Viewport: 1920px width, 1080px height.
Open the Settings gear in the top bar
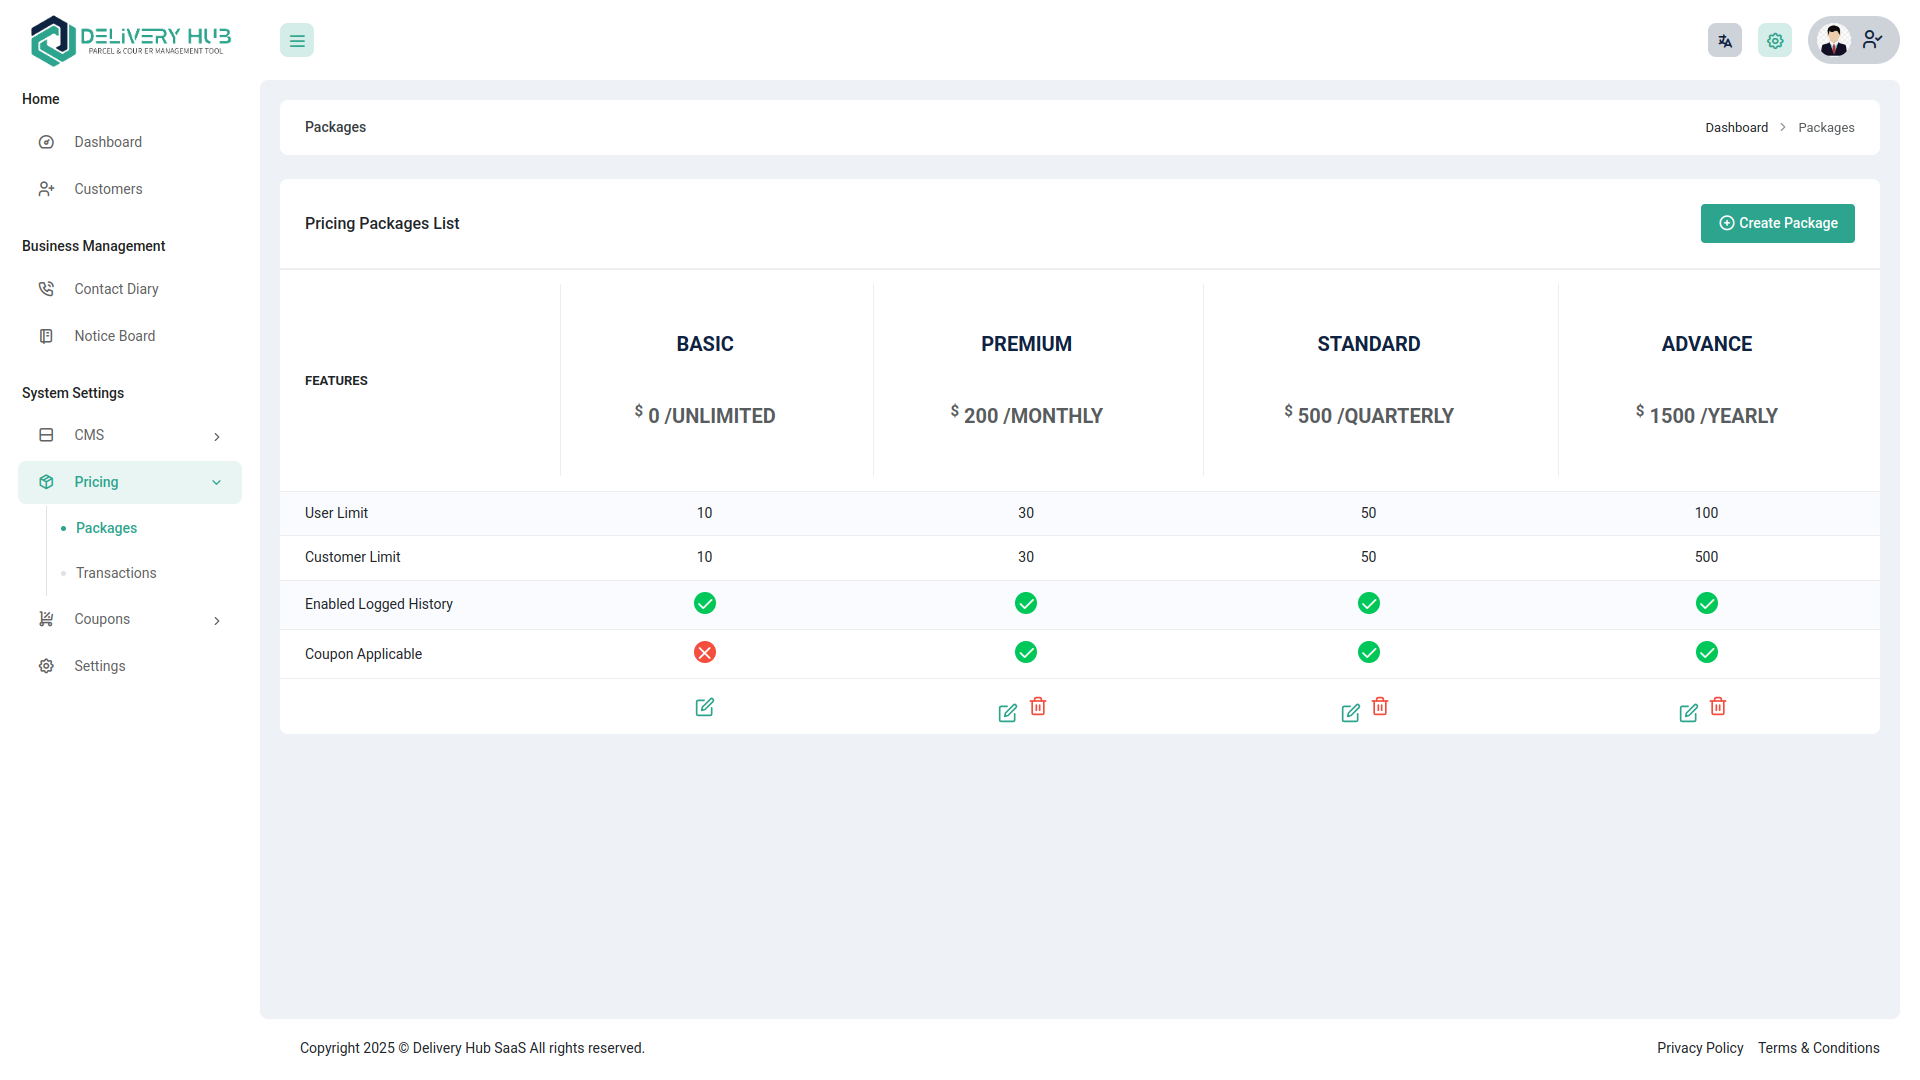pos(1775,40)
